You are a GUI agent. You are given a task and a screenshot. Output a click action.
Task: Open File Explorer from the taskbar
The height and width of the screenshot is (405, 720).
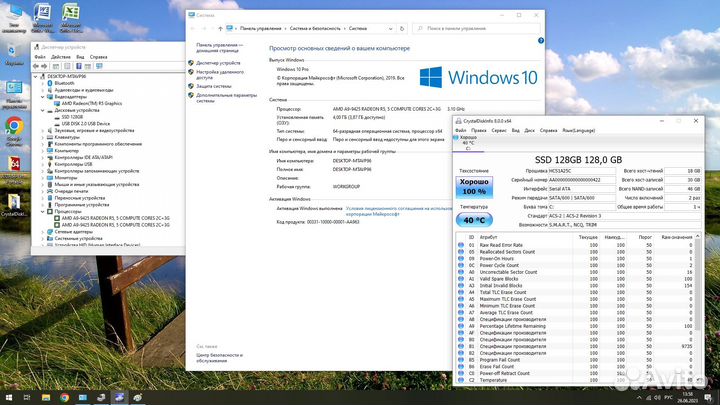[x=46, y=397]
